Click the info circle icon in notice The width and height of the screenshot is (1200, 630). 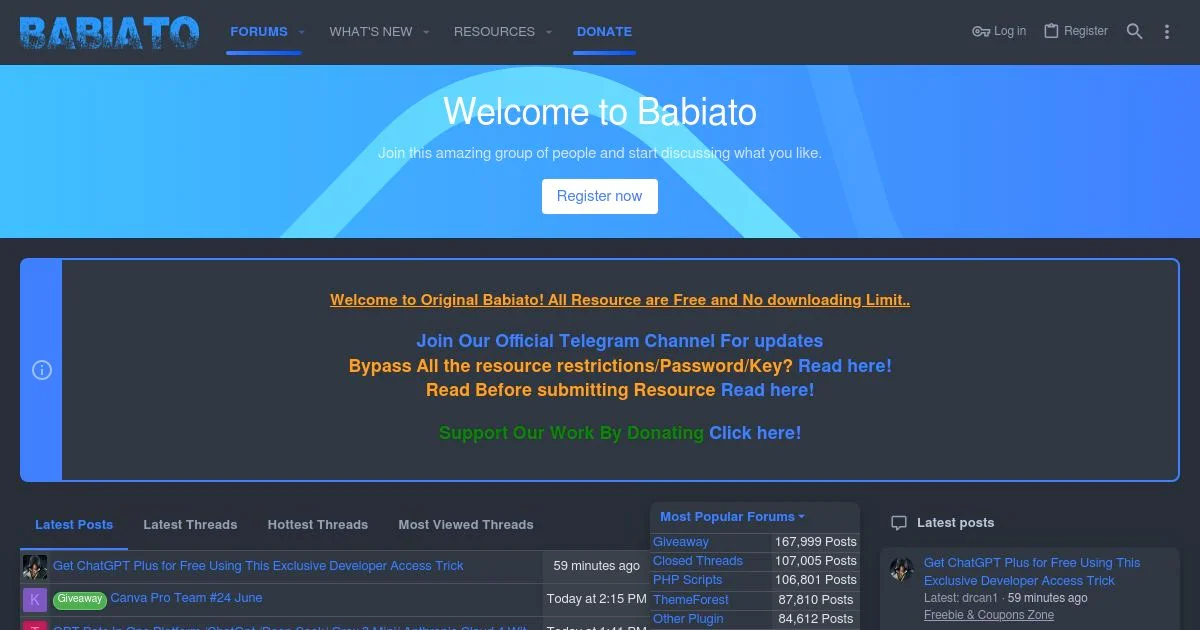42,370
